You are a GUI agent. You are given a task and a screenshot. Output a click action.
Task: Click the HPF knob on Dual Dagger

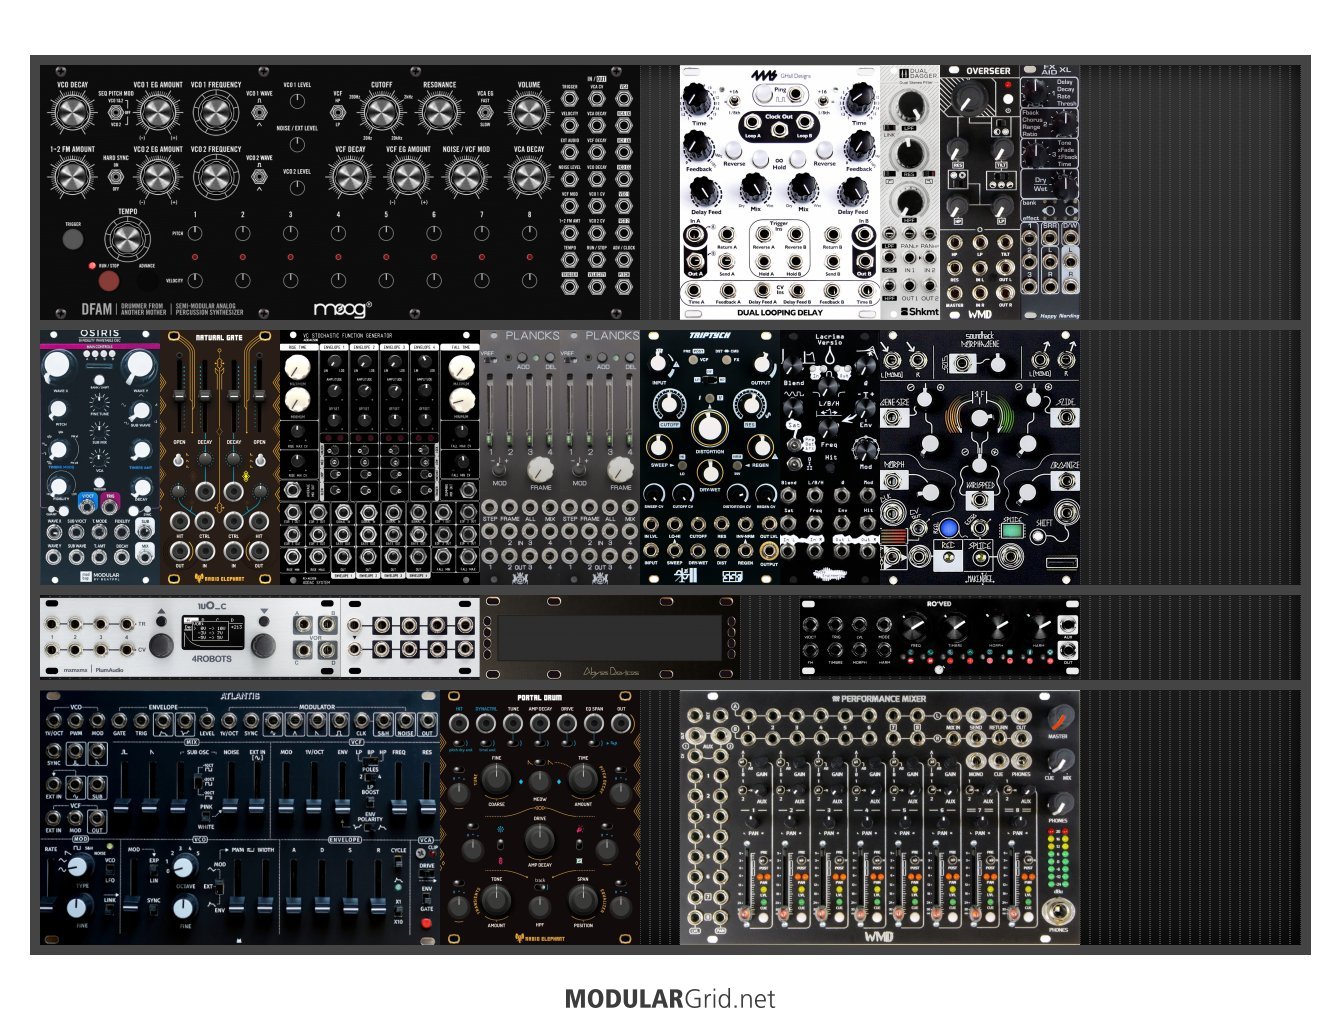pos(909,201)
